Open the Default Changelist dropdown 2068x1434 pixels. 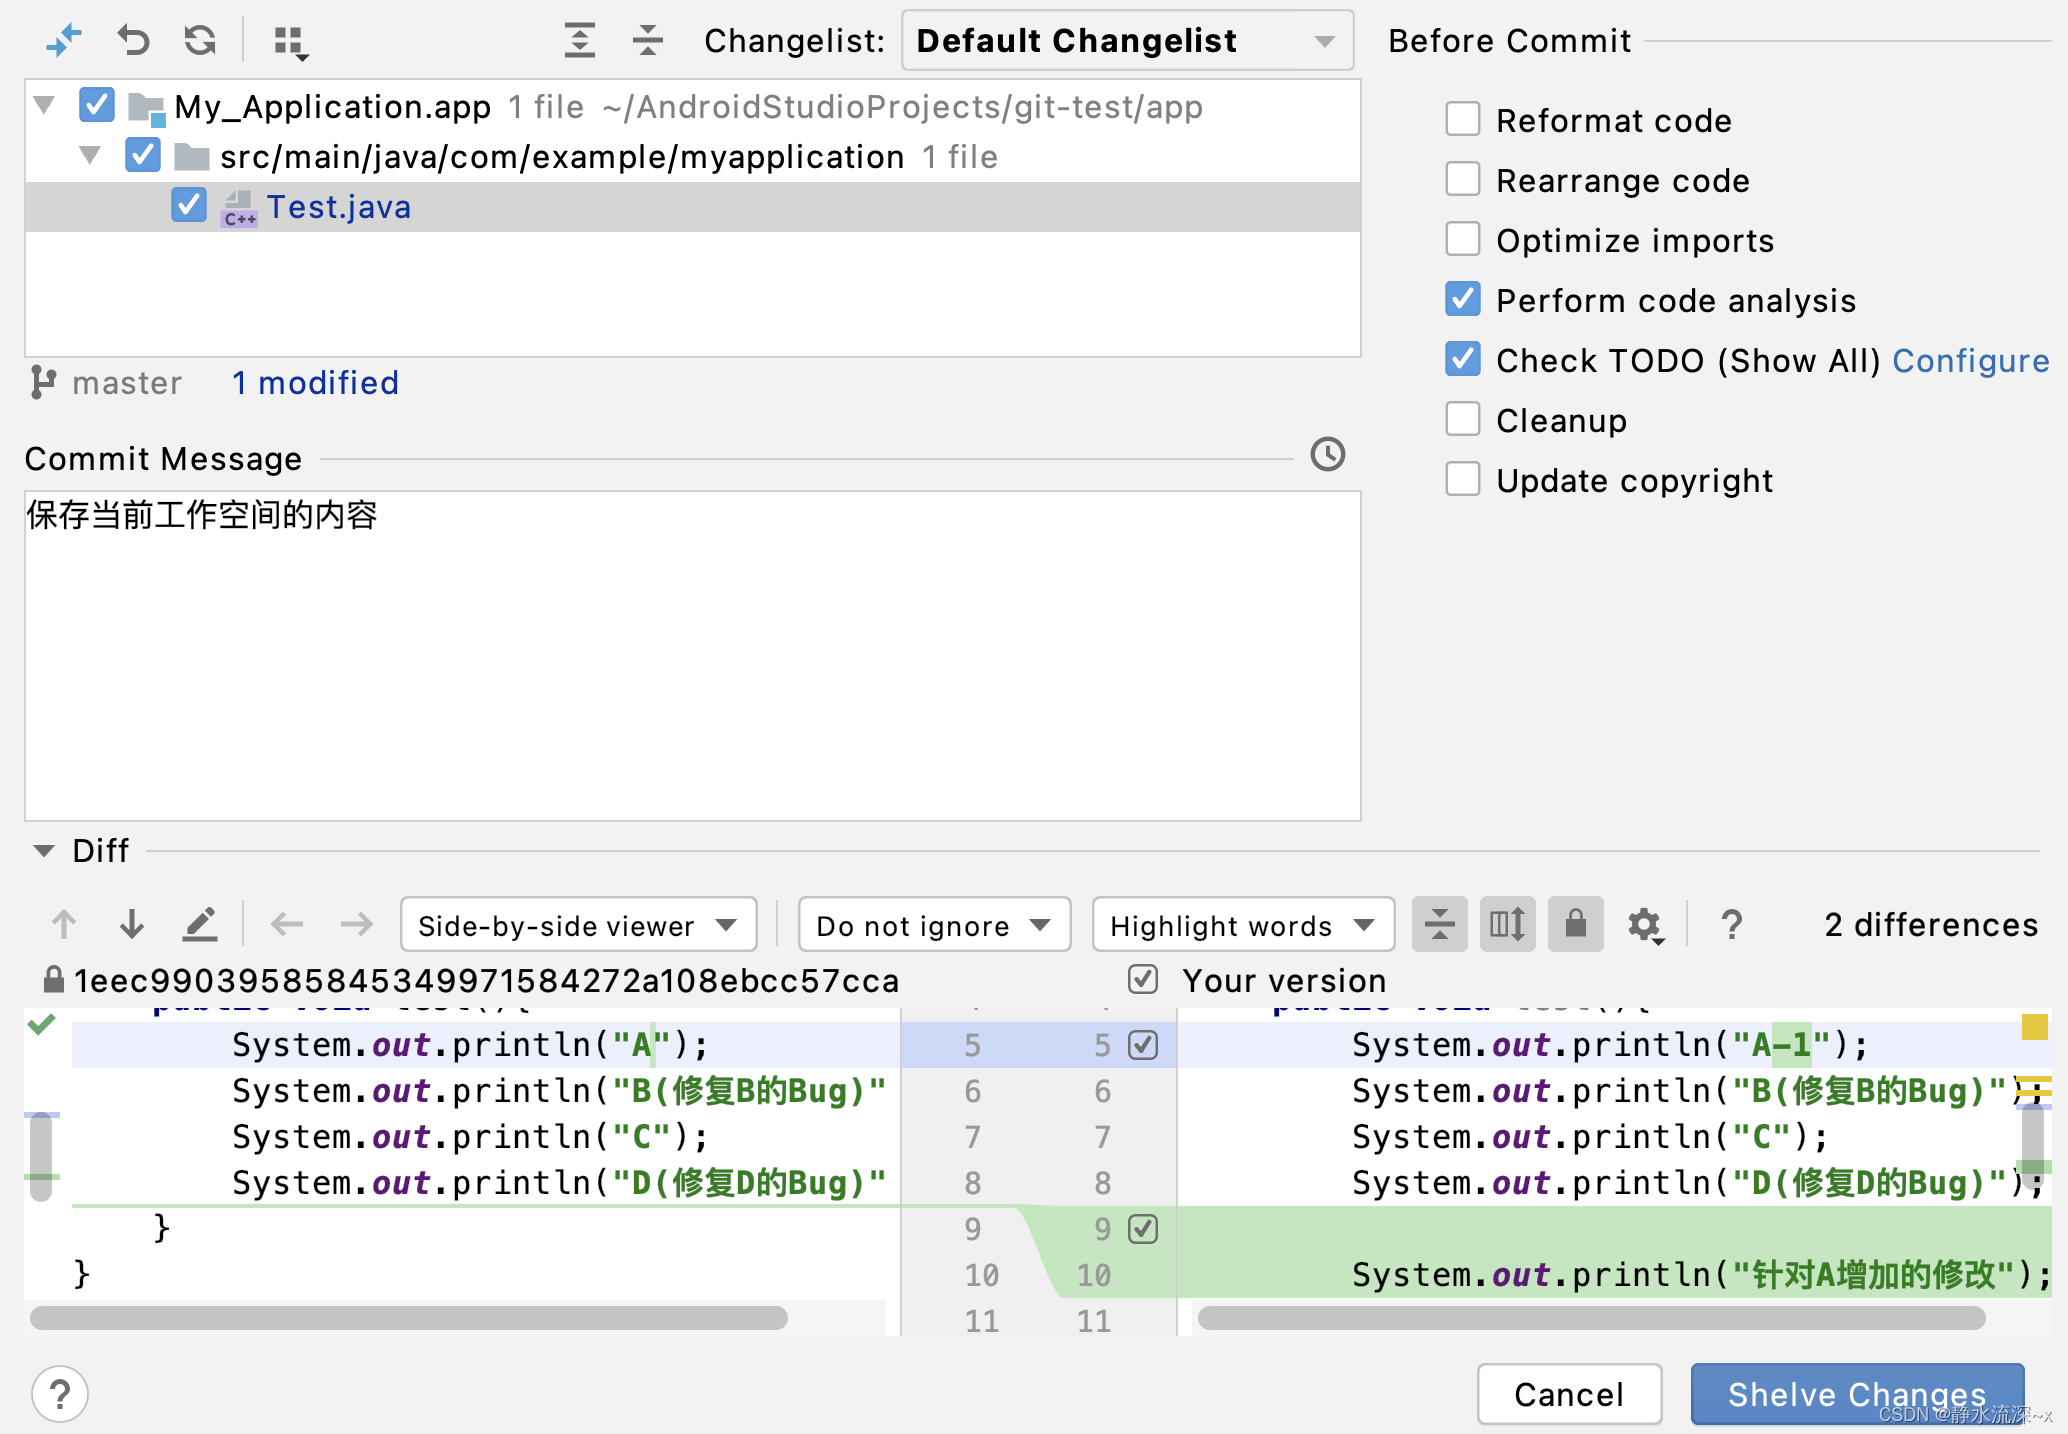tap(1127, 41)
